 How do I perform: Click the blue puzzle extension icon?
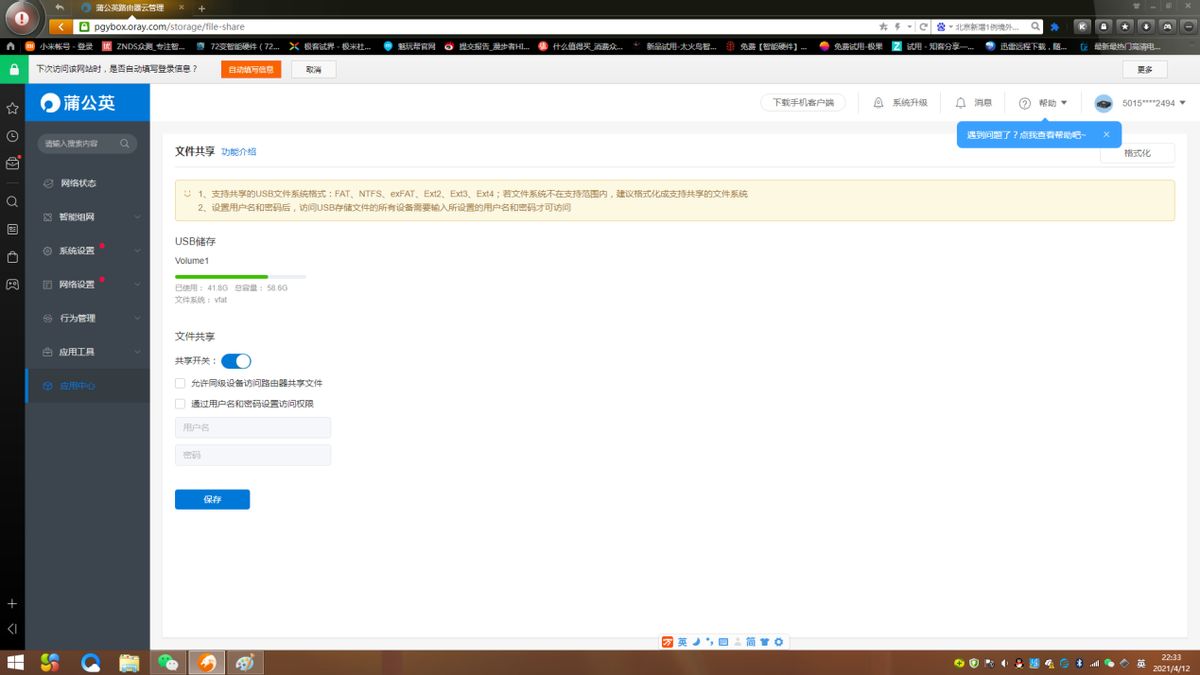(1054, 27)
